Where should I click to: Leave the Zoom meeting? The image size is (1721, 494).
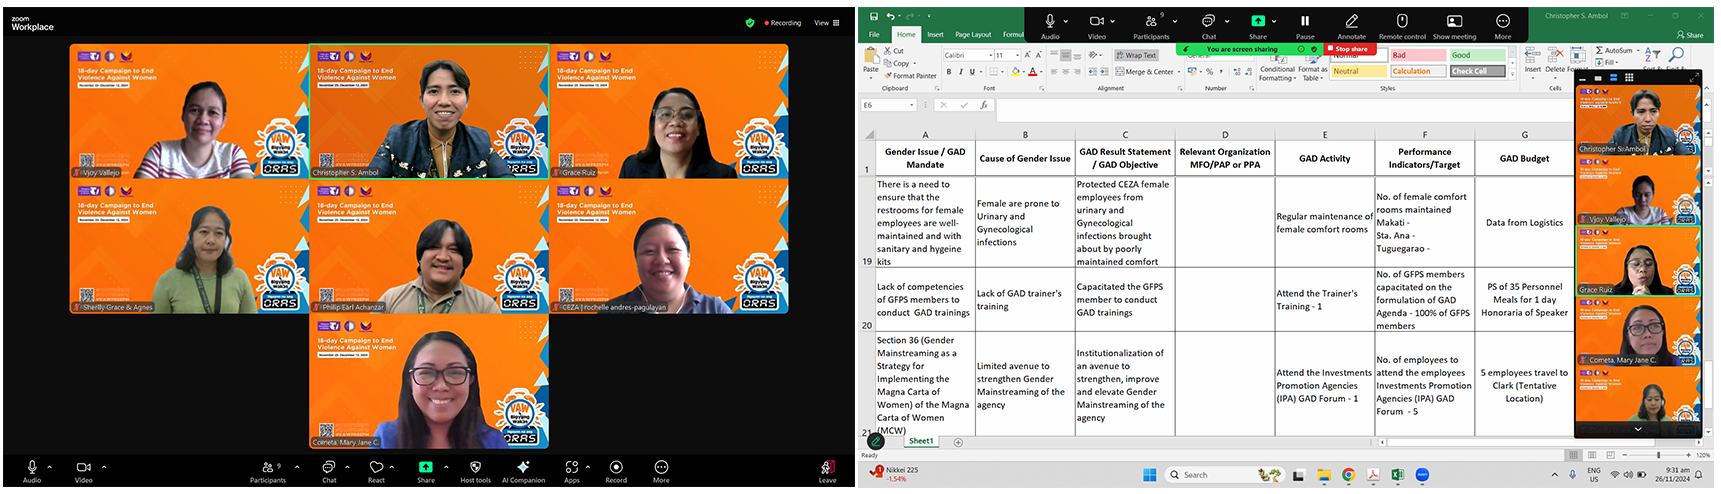point(827,470)
